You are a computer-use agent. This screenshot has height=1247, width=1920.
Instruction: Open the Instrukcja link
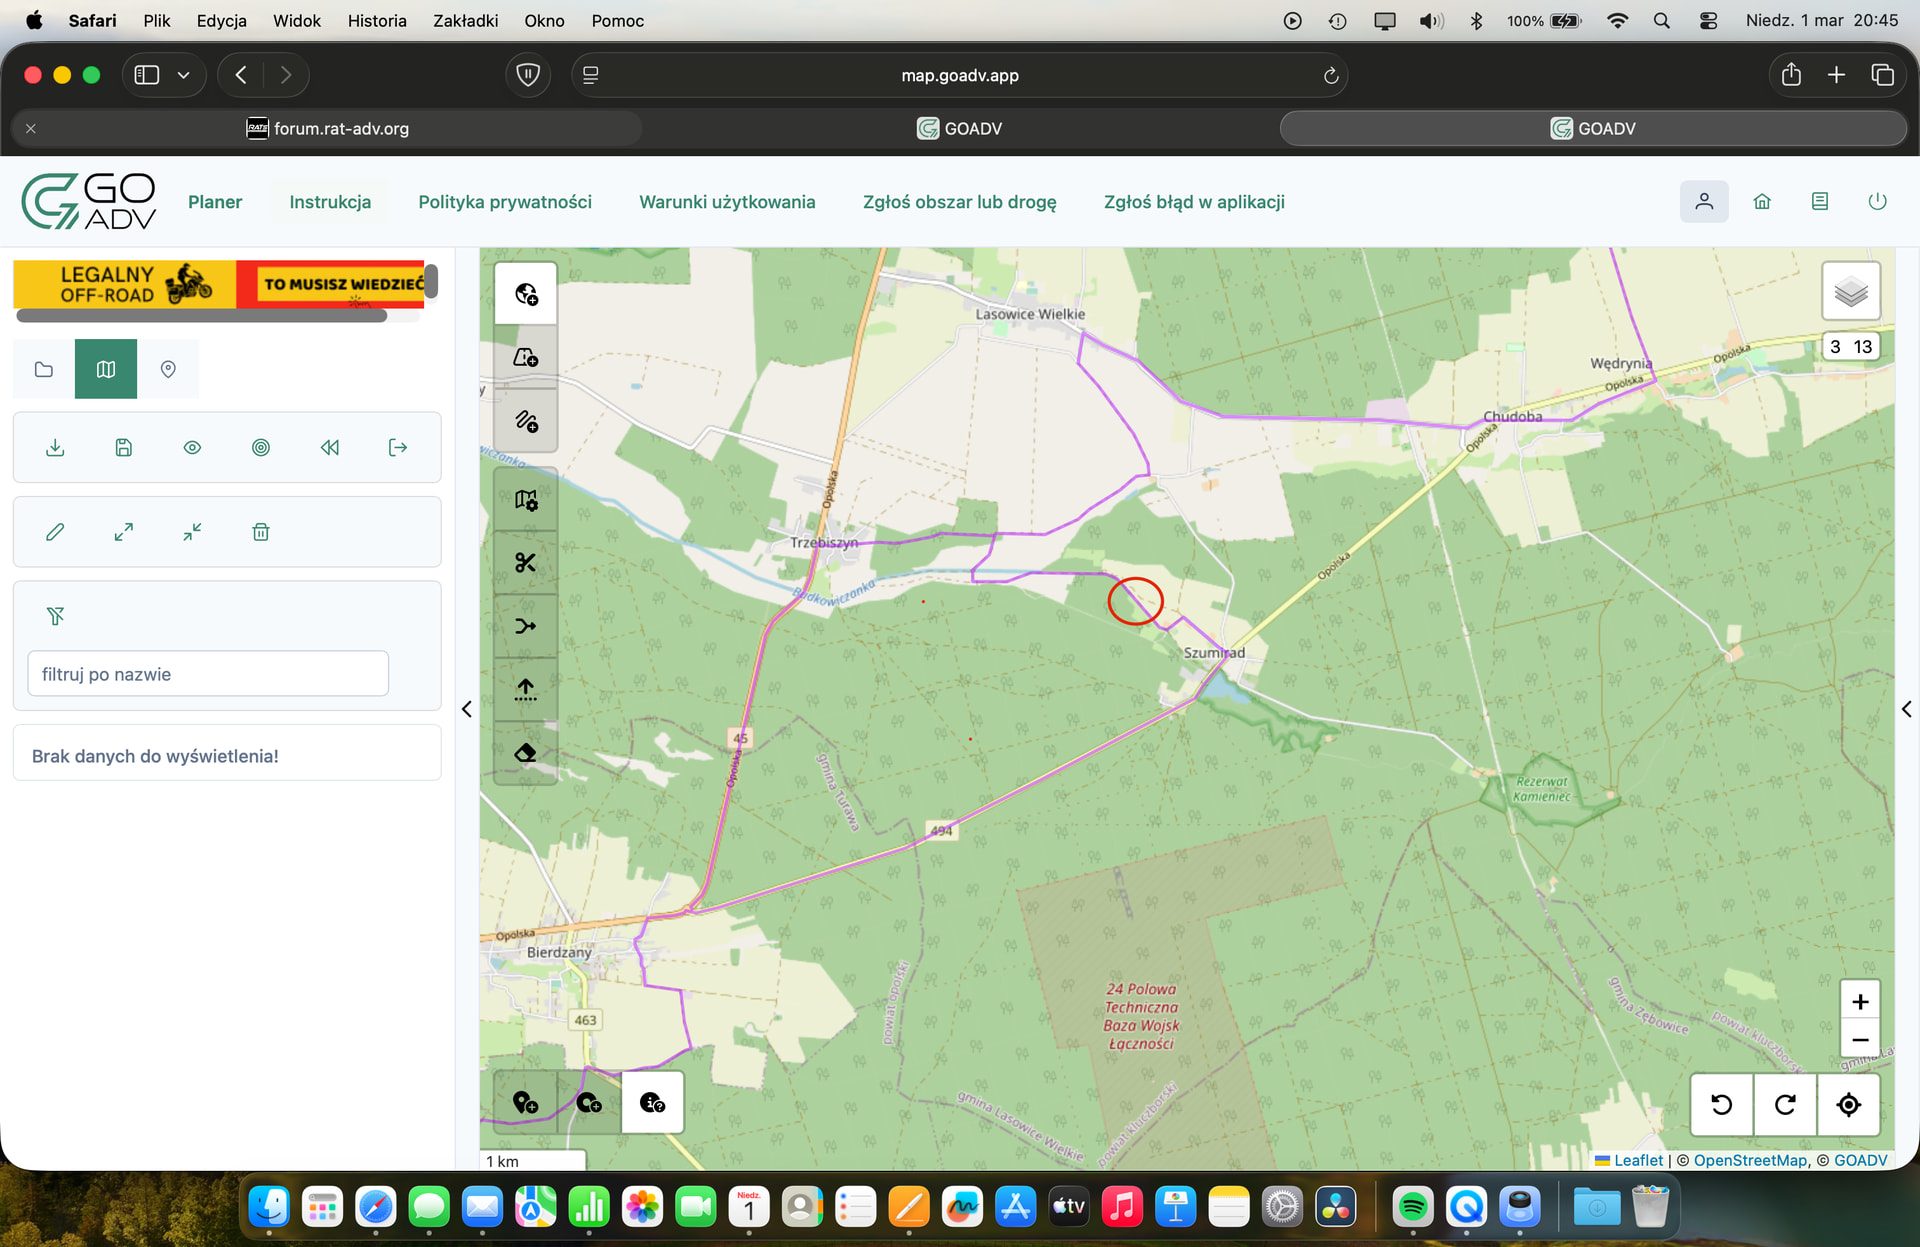pyautogui.click(x=330, y=202)
